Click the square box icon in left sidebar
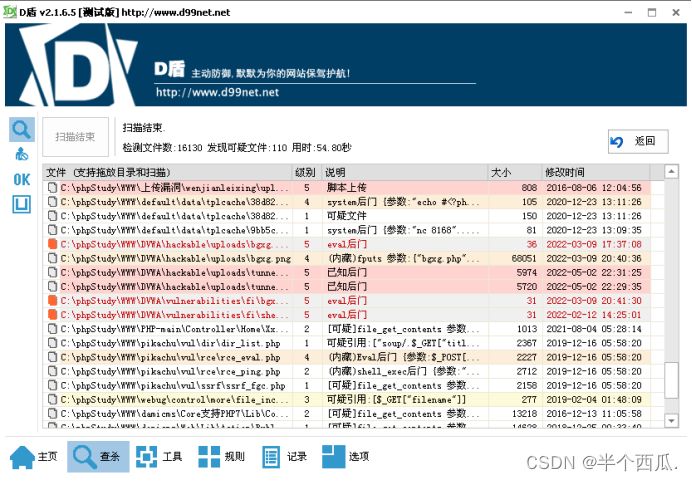 [22, 204]
